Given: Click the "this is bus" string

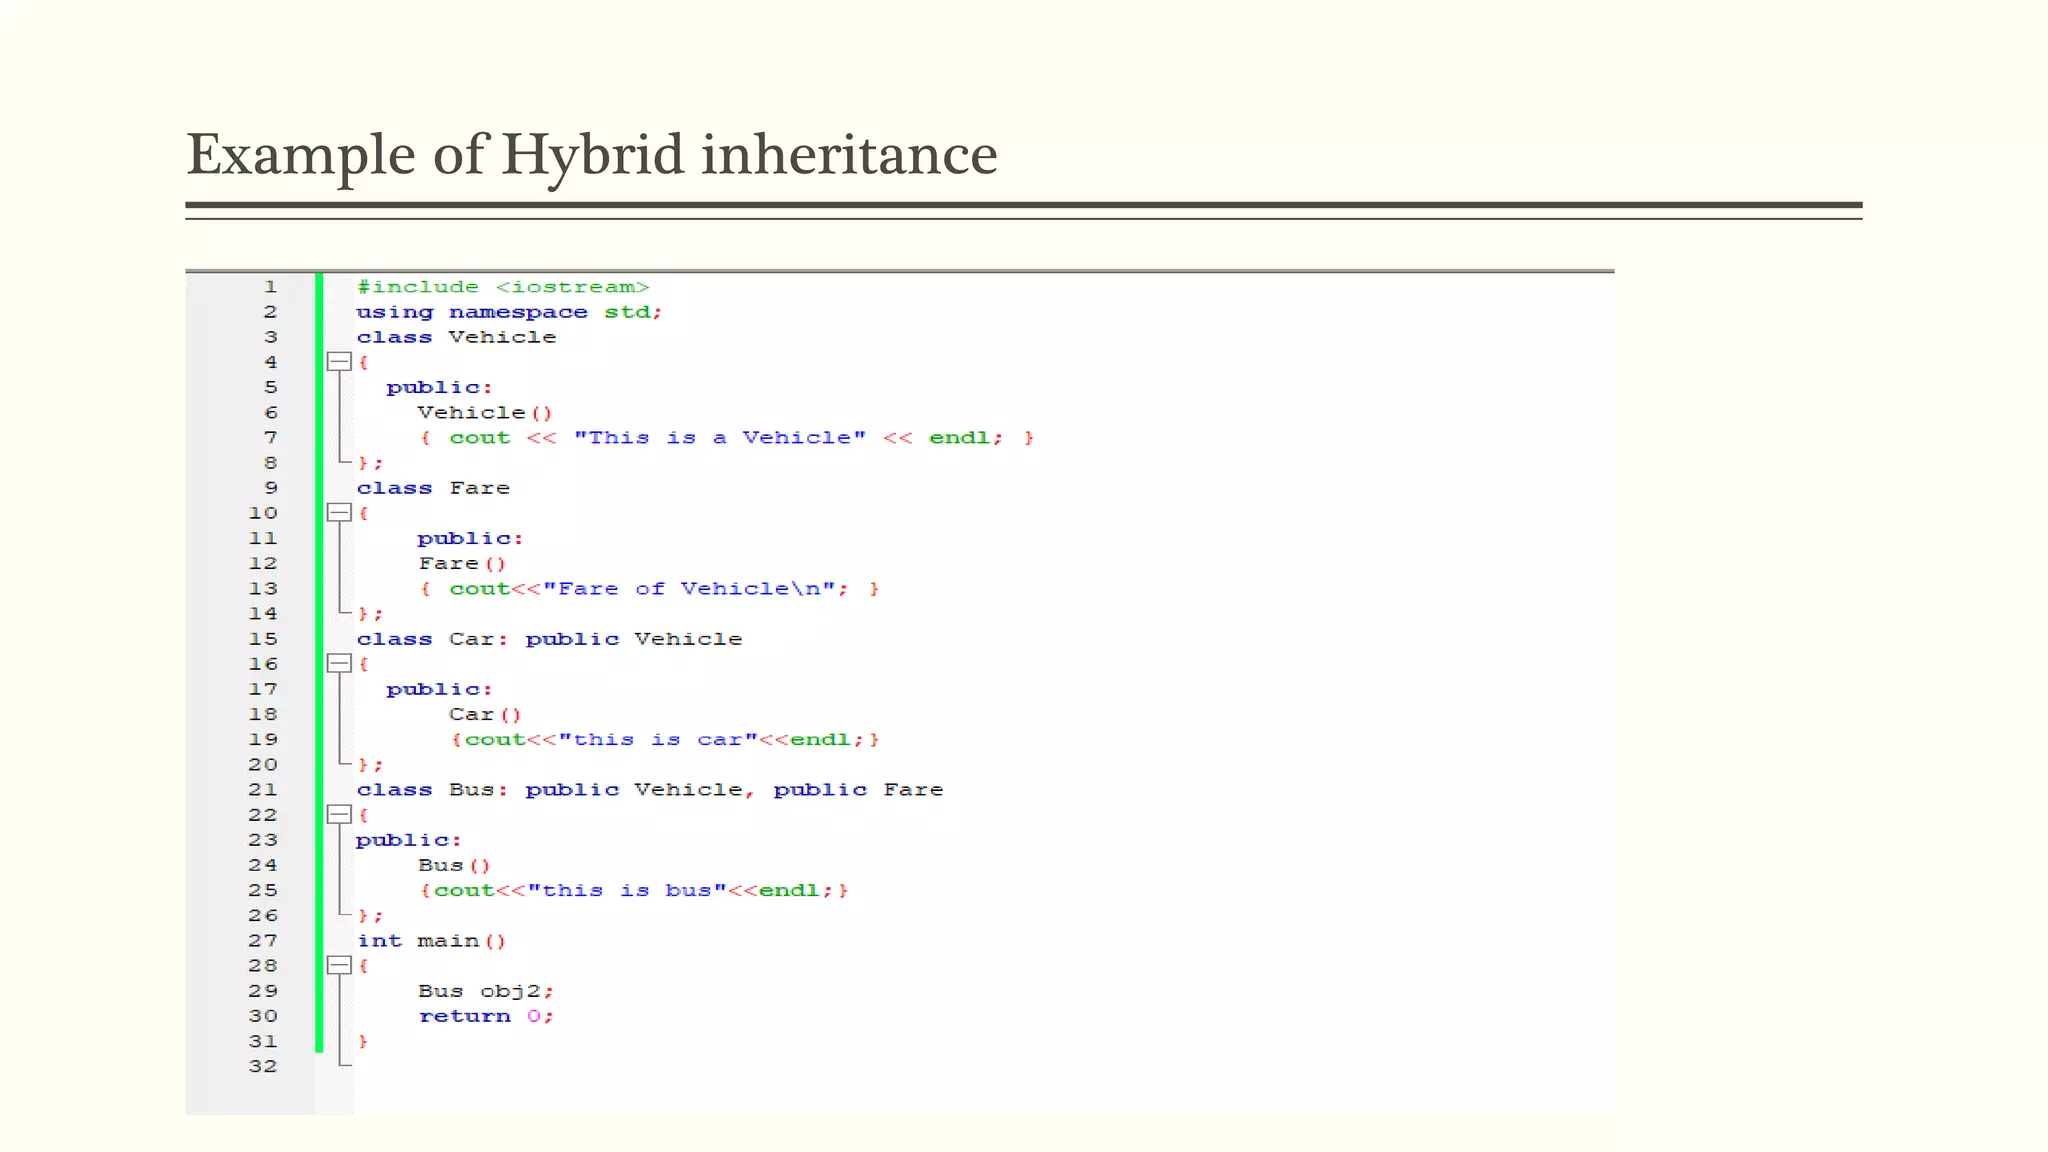Looking at the screenshot, I should [627, 891].
